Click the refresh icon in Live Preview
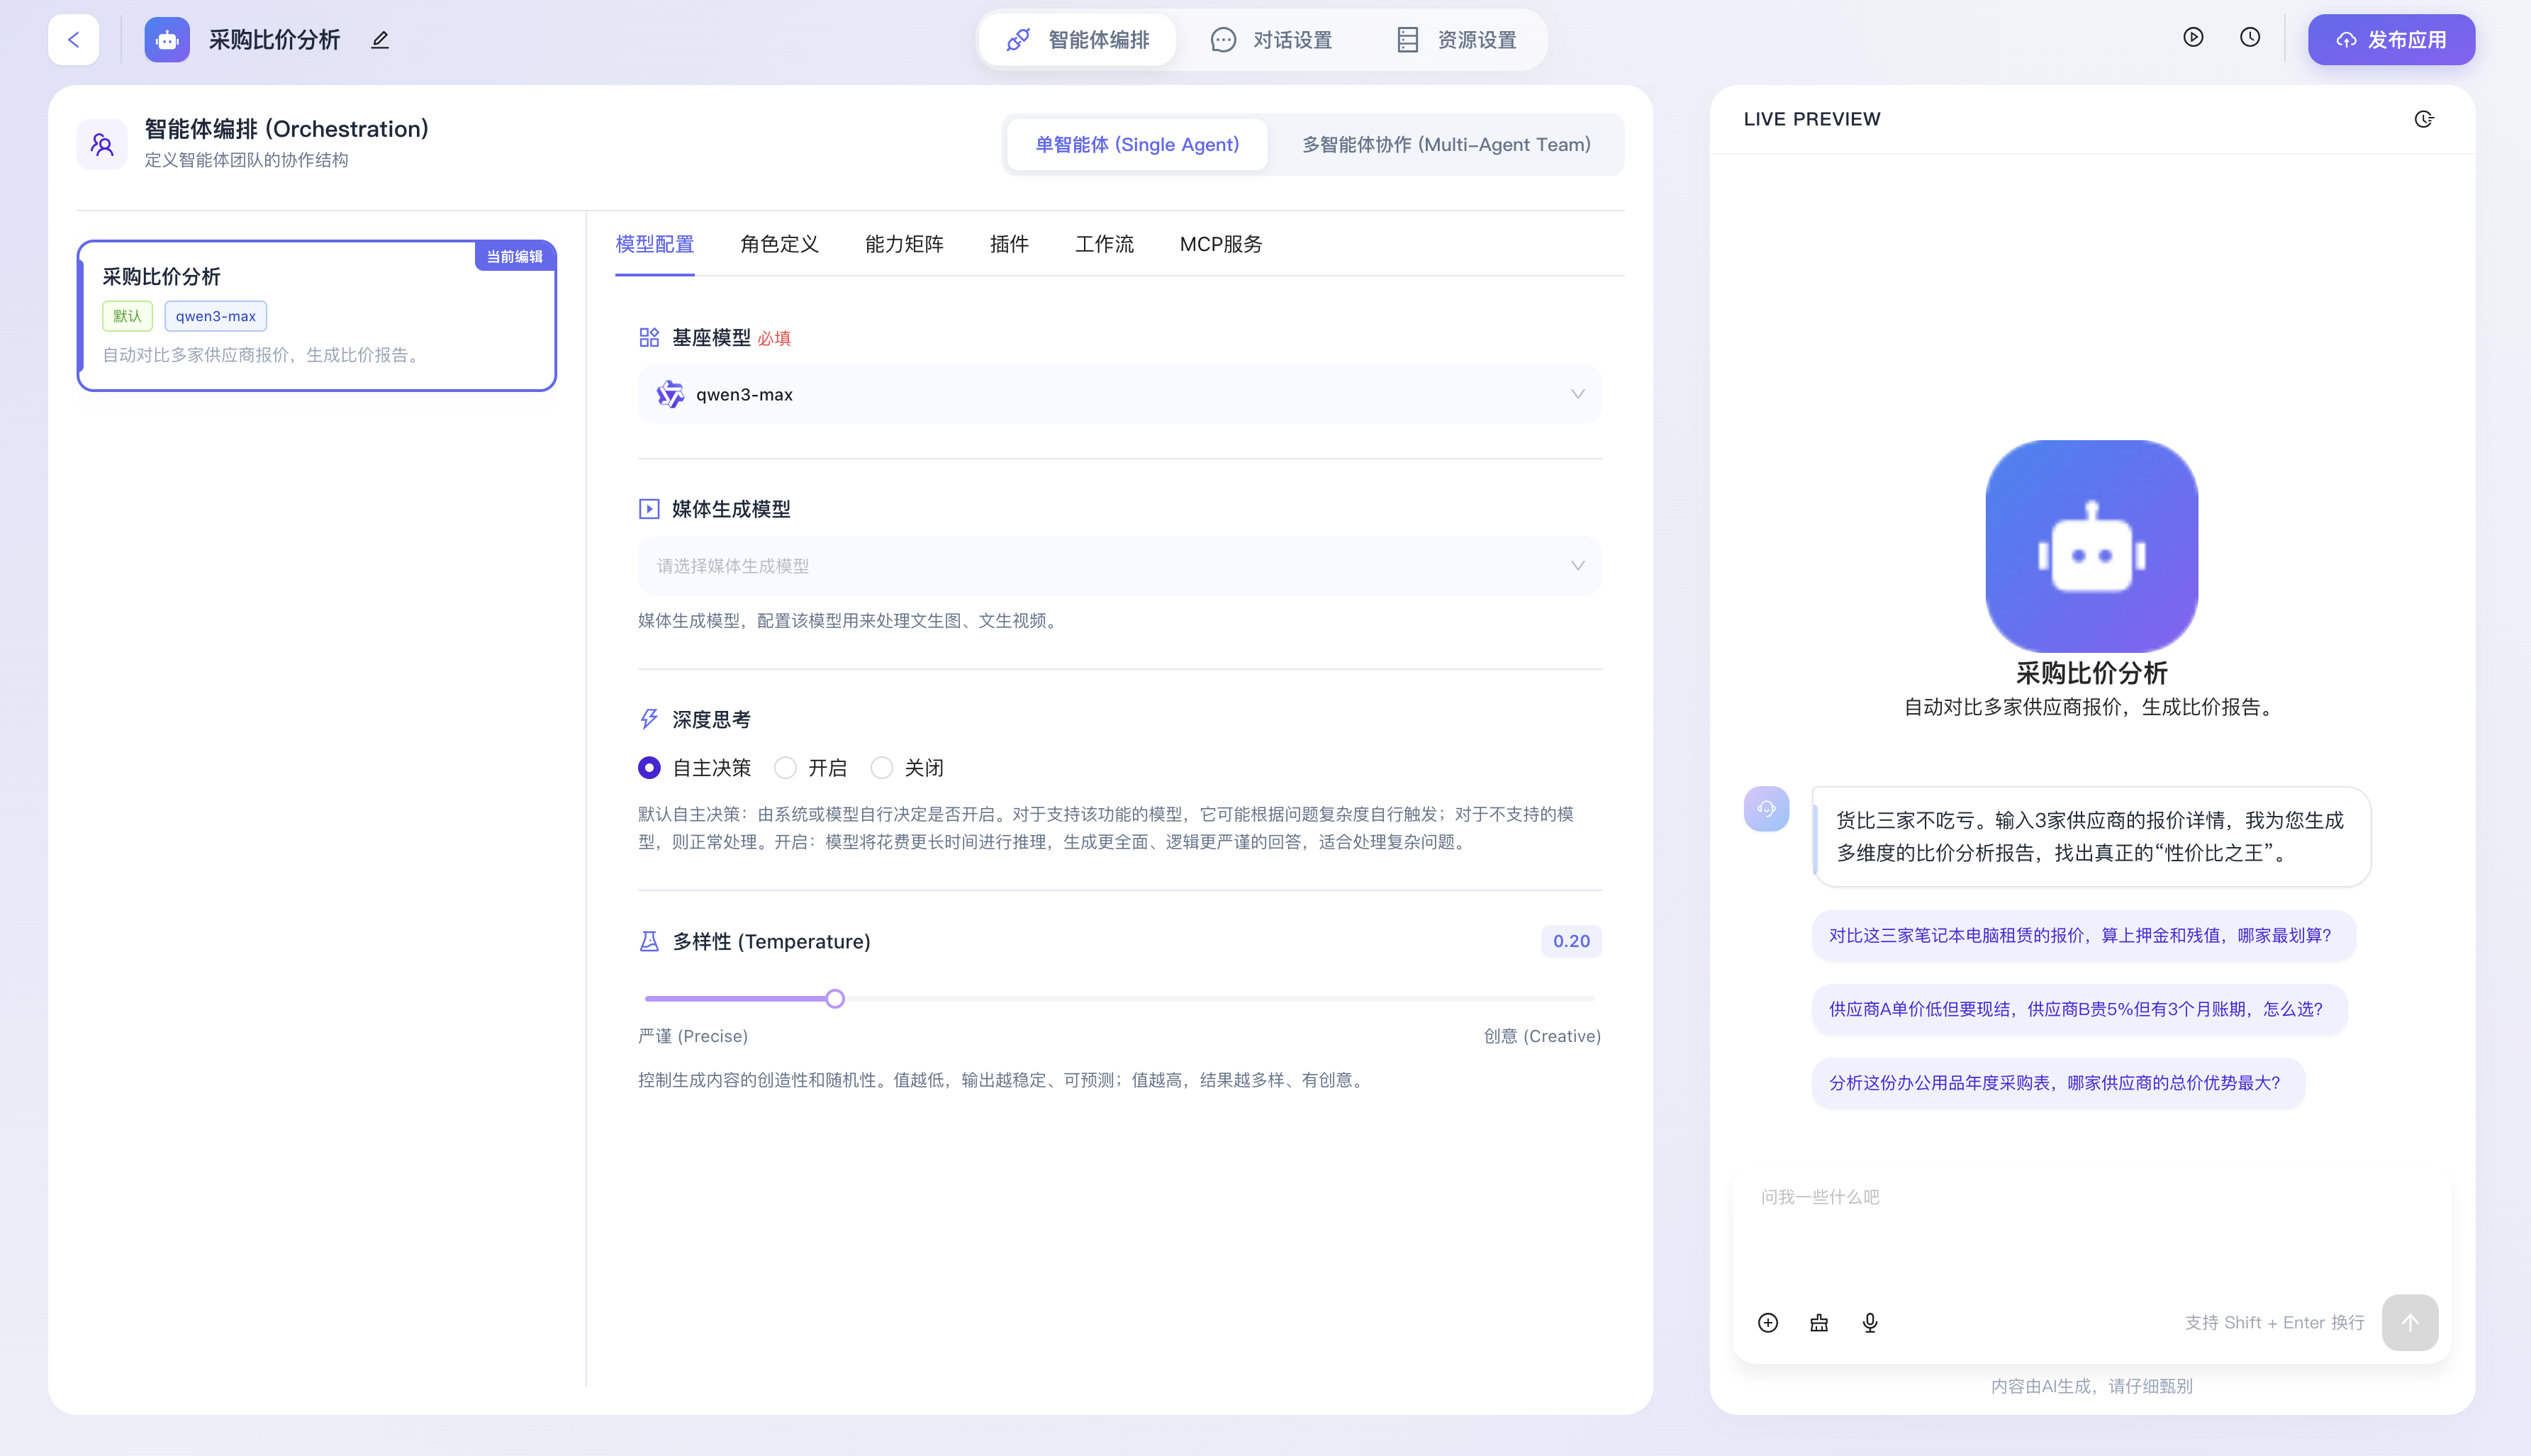The height and width of the screenshot is (1456, 2531). click(2424, 119)
